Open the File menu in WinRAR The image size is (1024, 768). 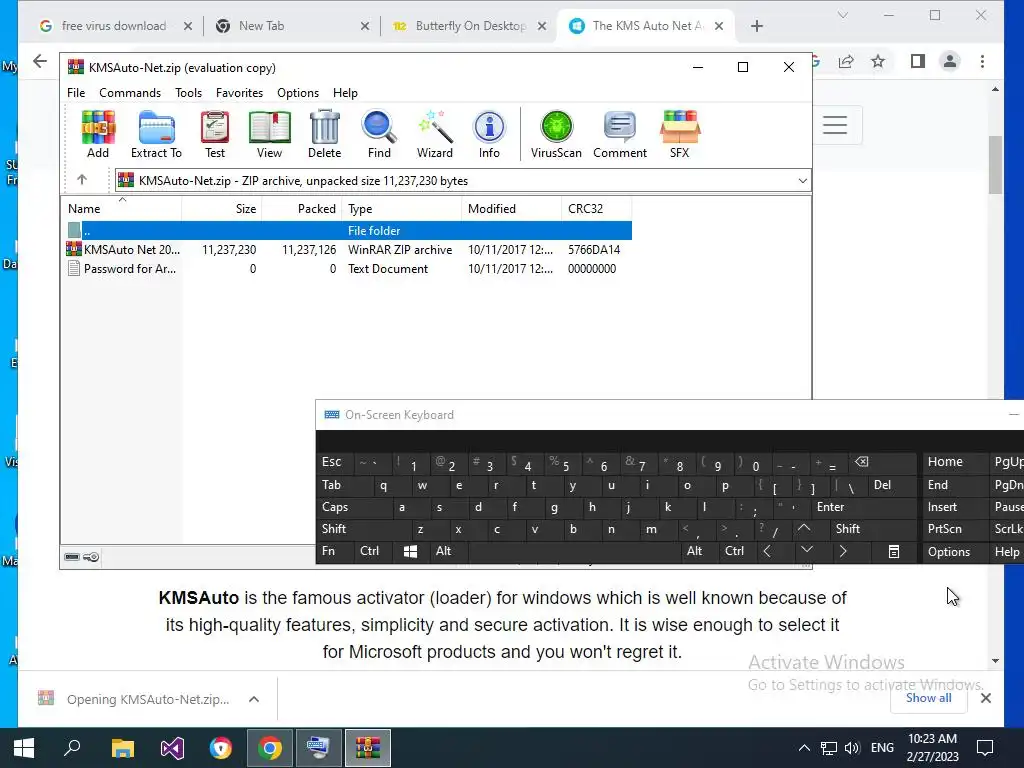[76, 93]
